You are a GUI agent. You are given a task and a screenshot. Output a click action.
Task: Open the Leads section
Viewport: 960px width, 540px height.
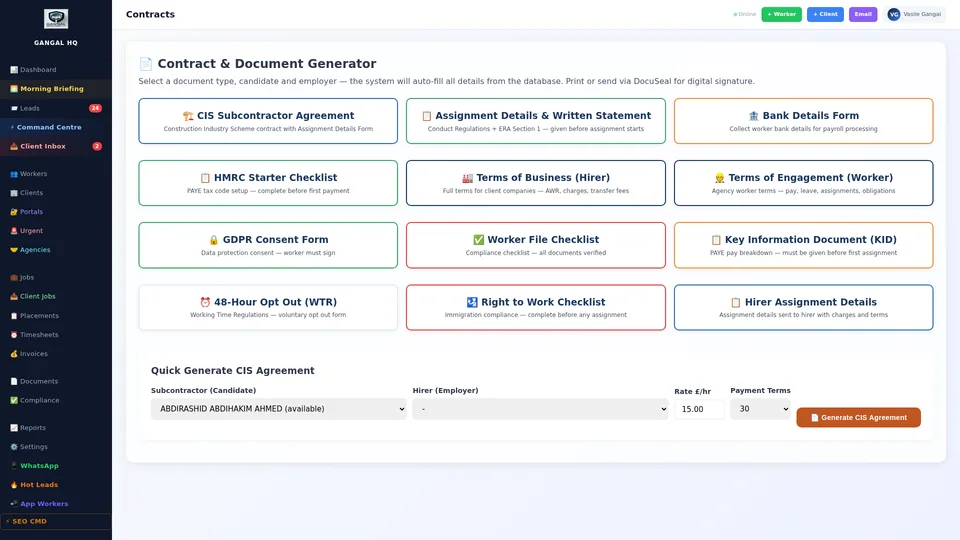click(x=56, y=108)
